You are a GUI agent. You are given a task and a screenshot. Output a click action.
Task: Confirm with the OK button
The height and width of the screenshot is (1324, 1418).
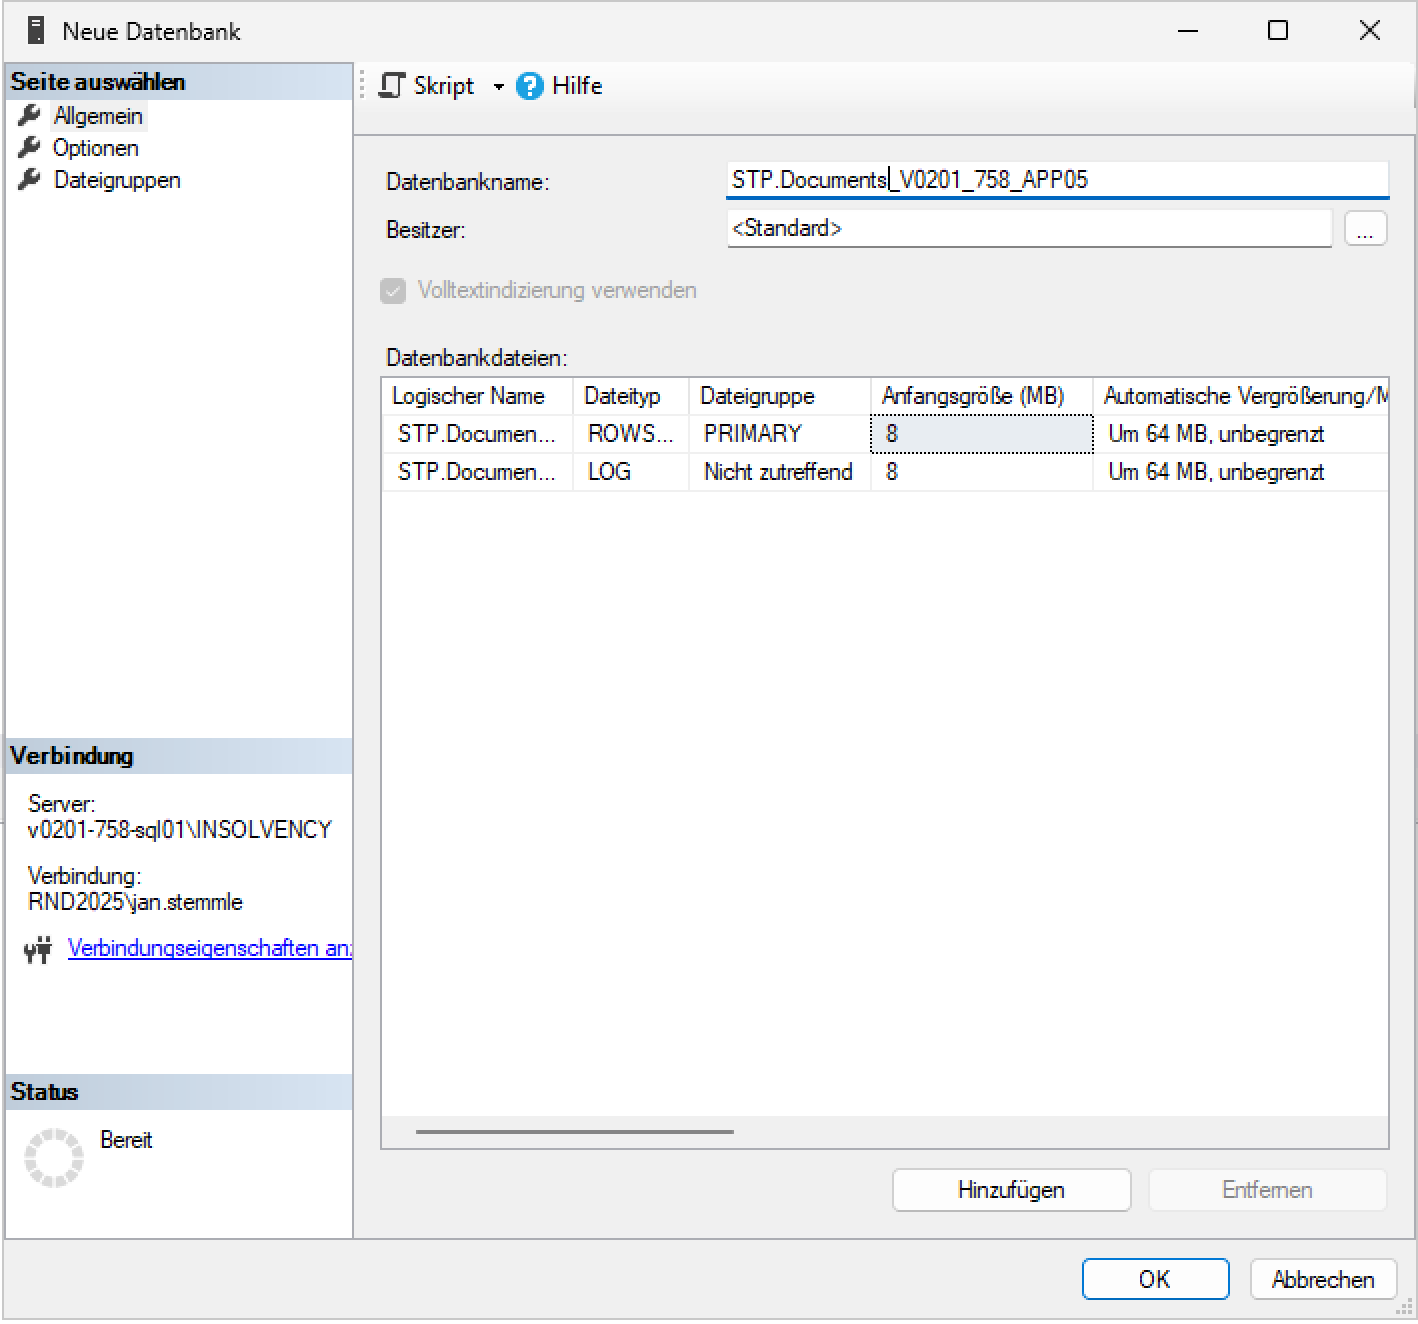point(1155,1279)
